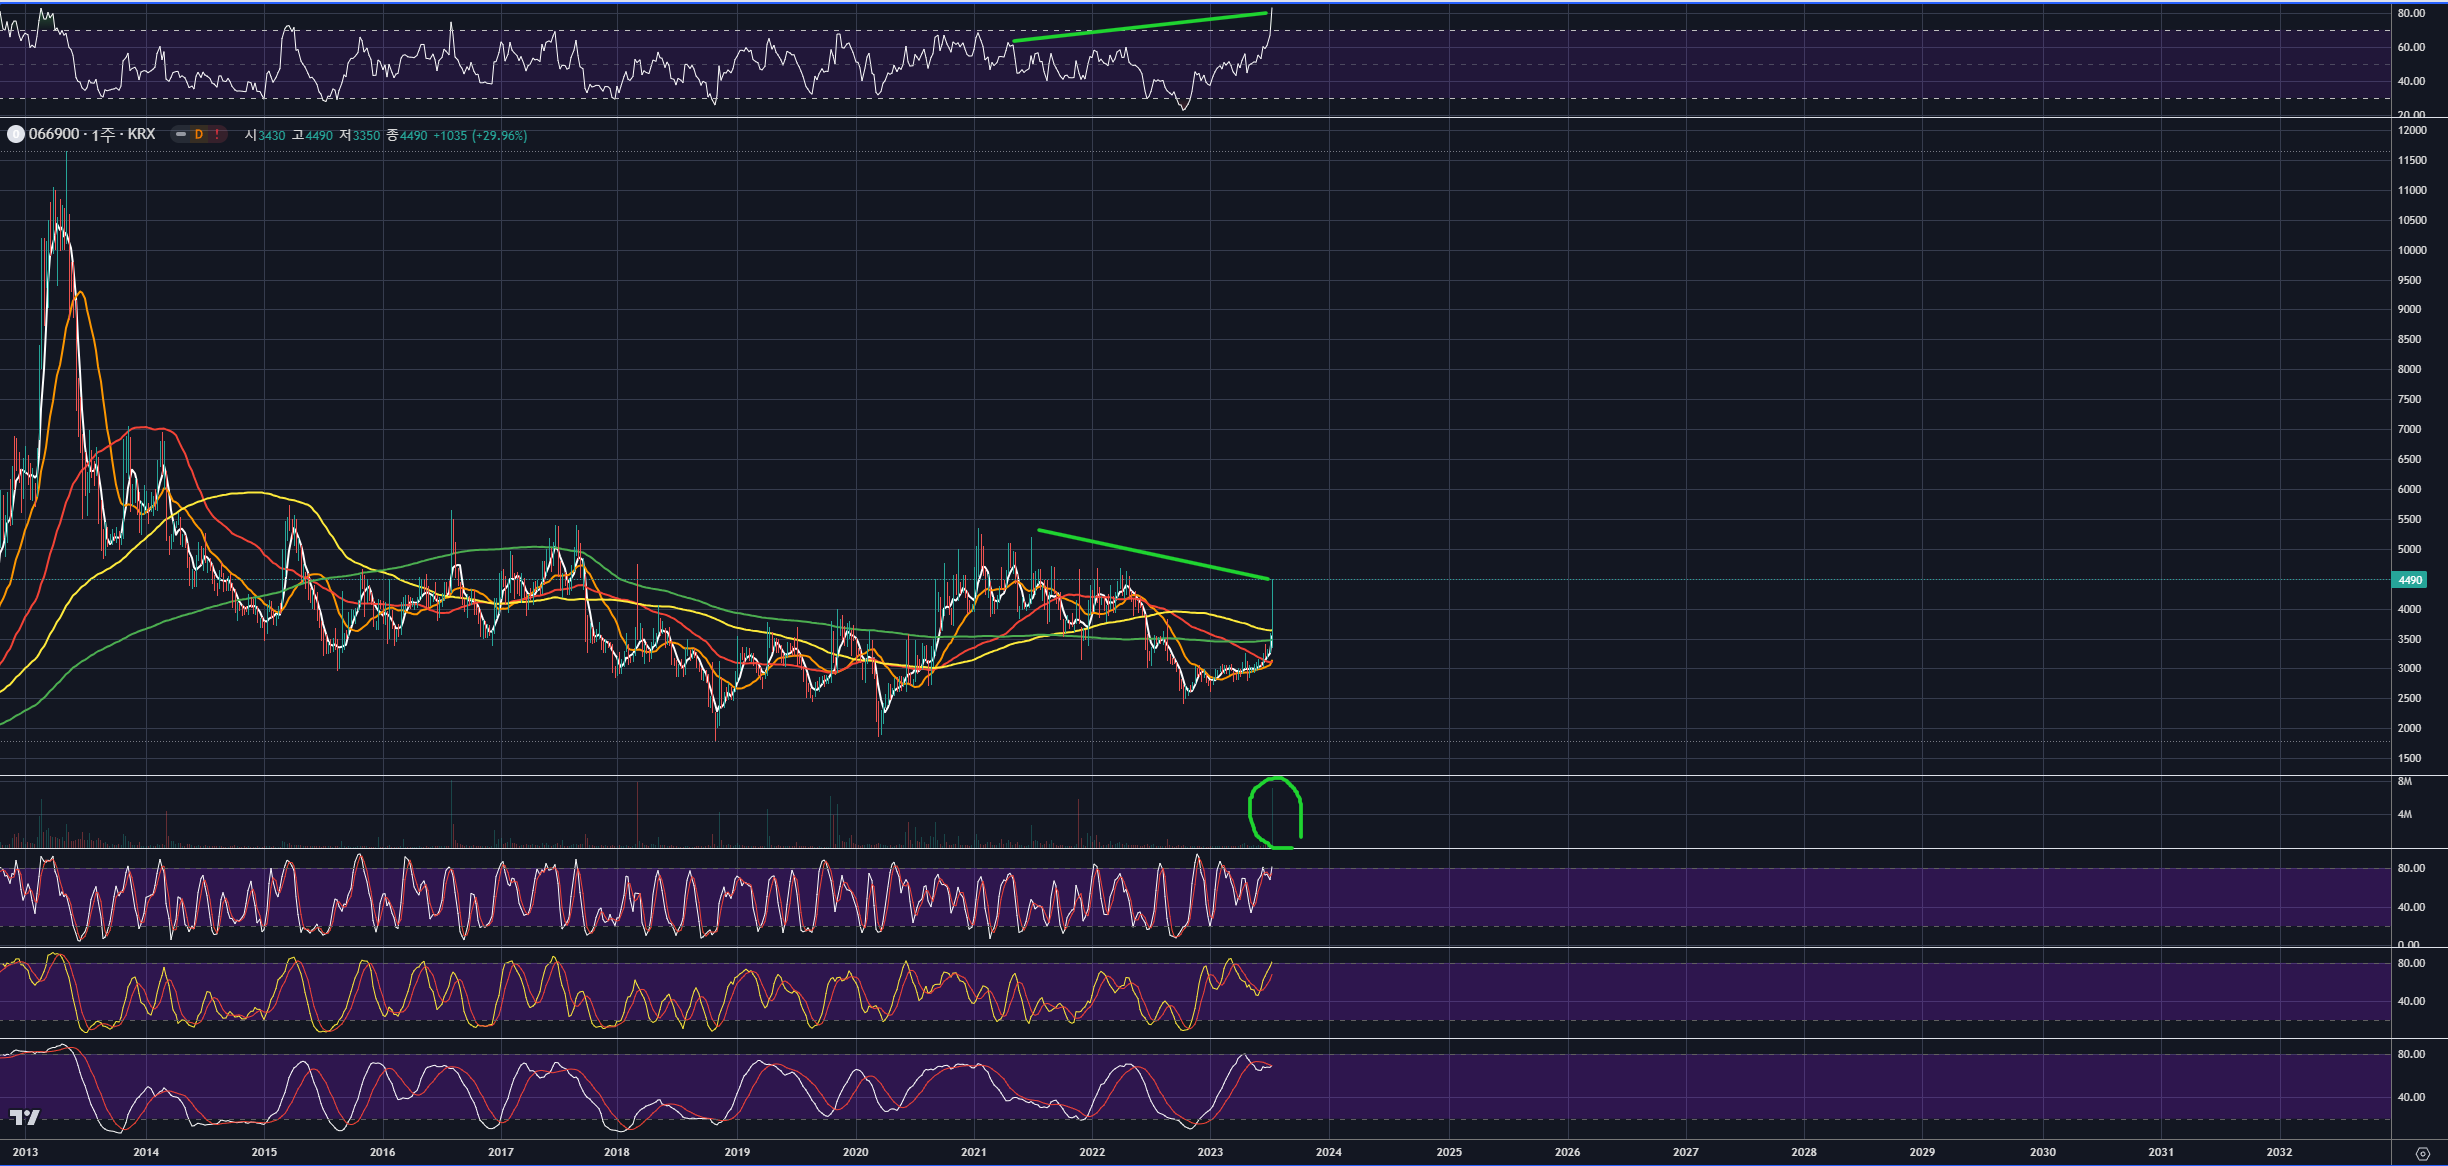Click the 12000 level on price scale
Image resolution: width=2448 pixels, height=1166 pixels.
pos(2411,130)
